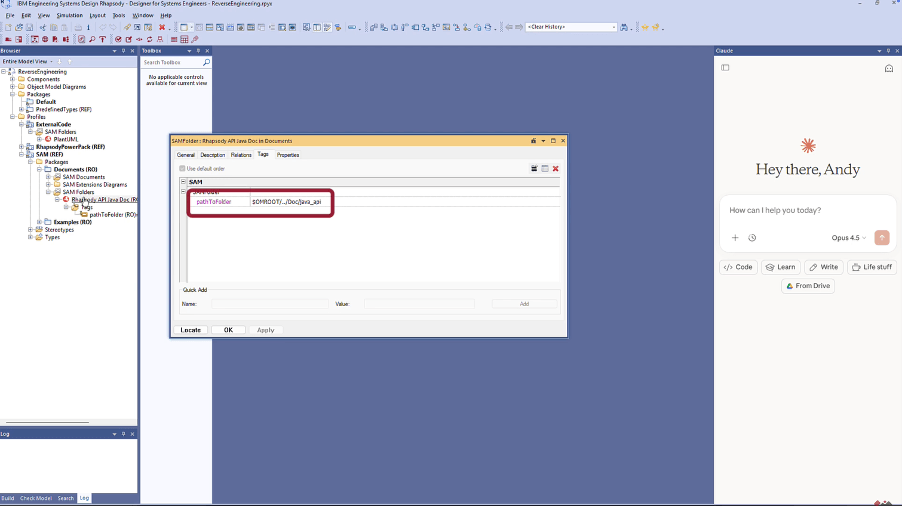Click the star with plus add-favorite icon
Screen dimensions: 902x506
tap(655, 27)
